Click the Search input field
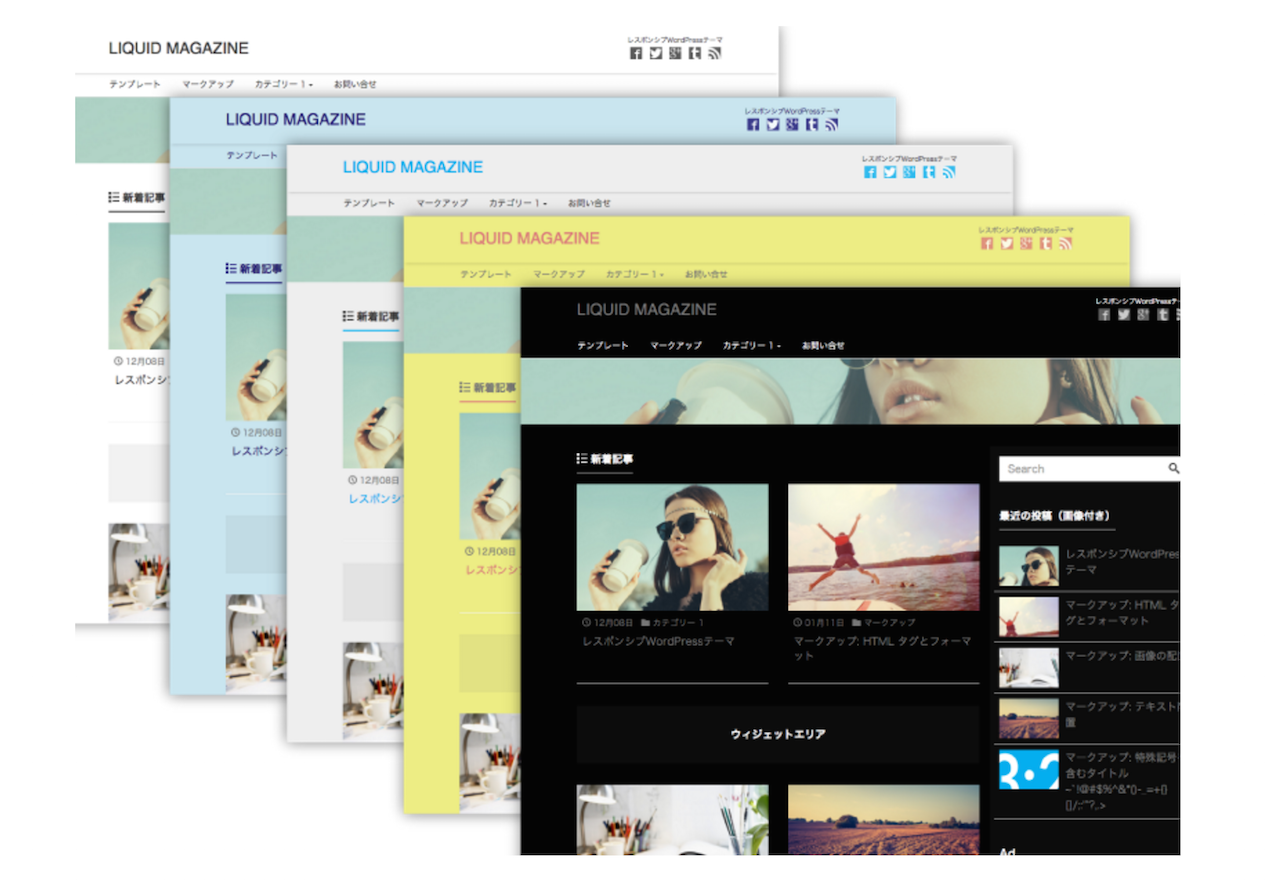Screen dimensions: 1280x884 point(1082,468)
